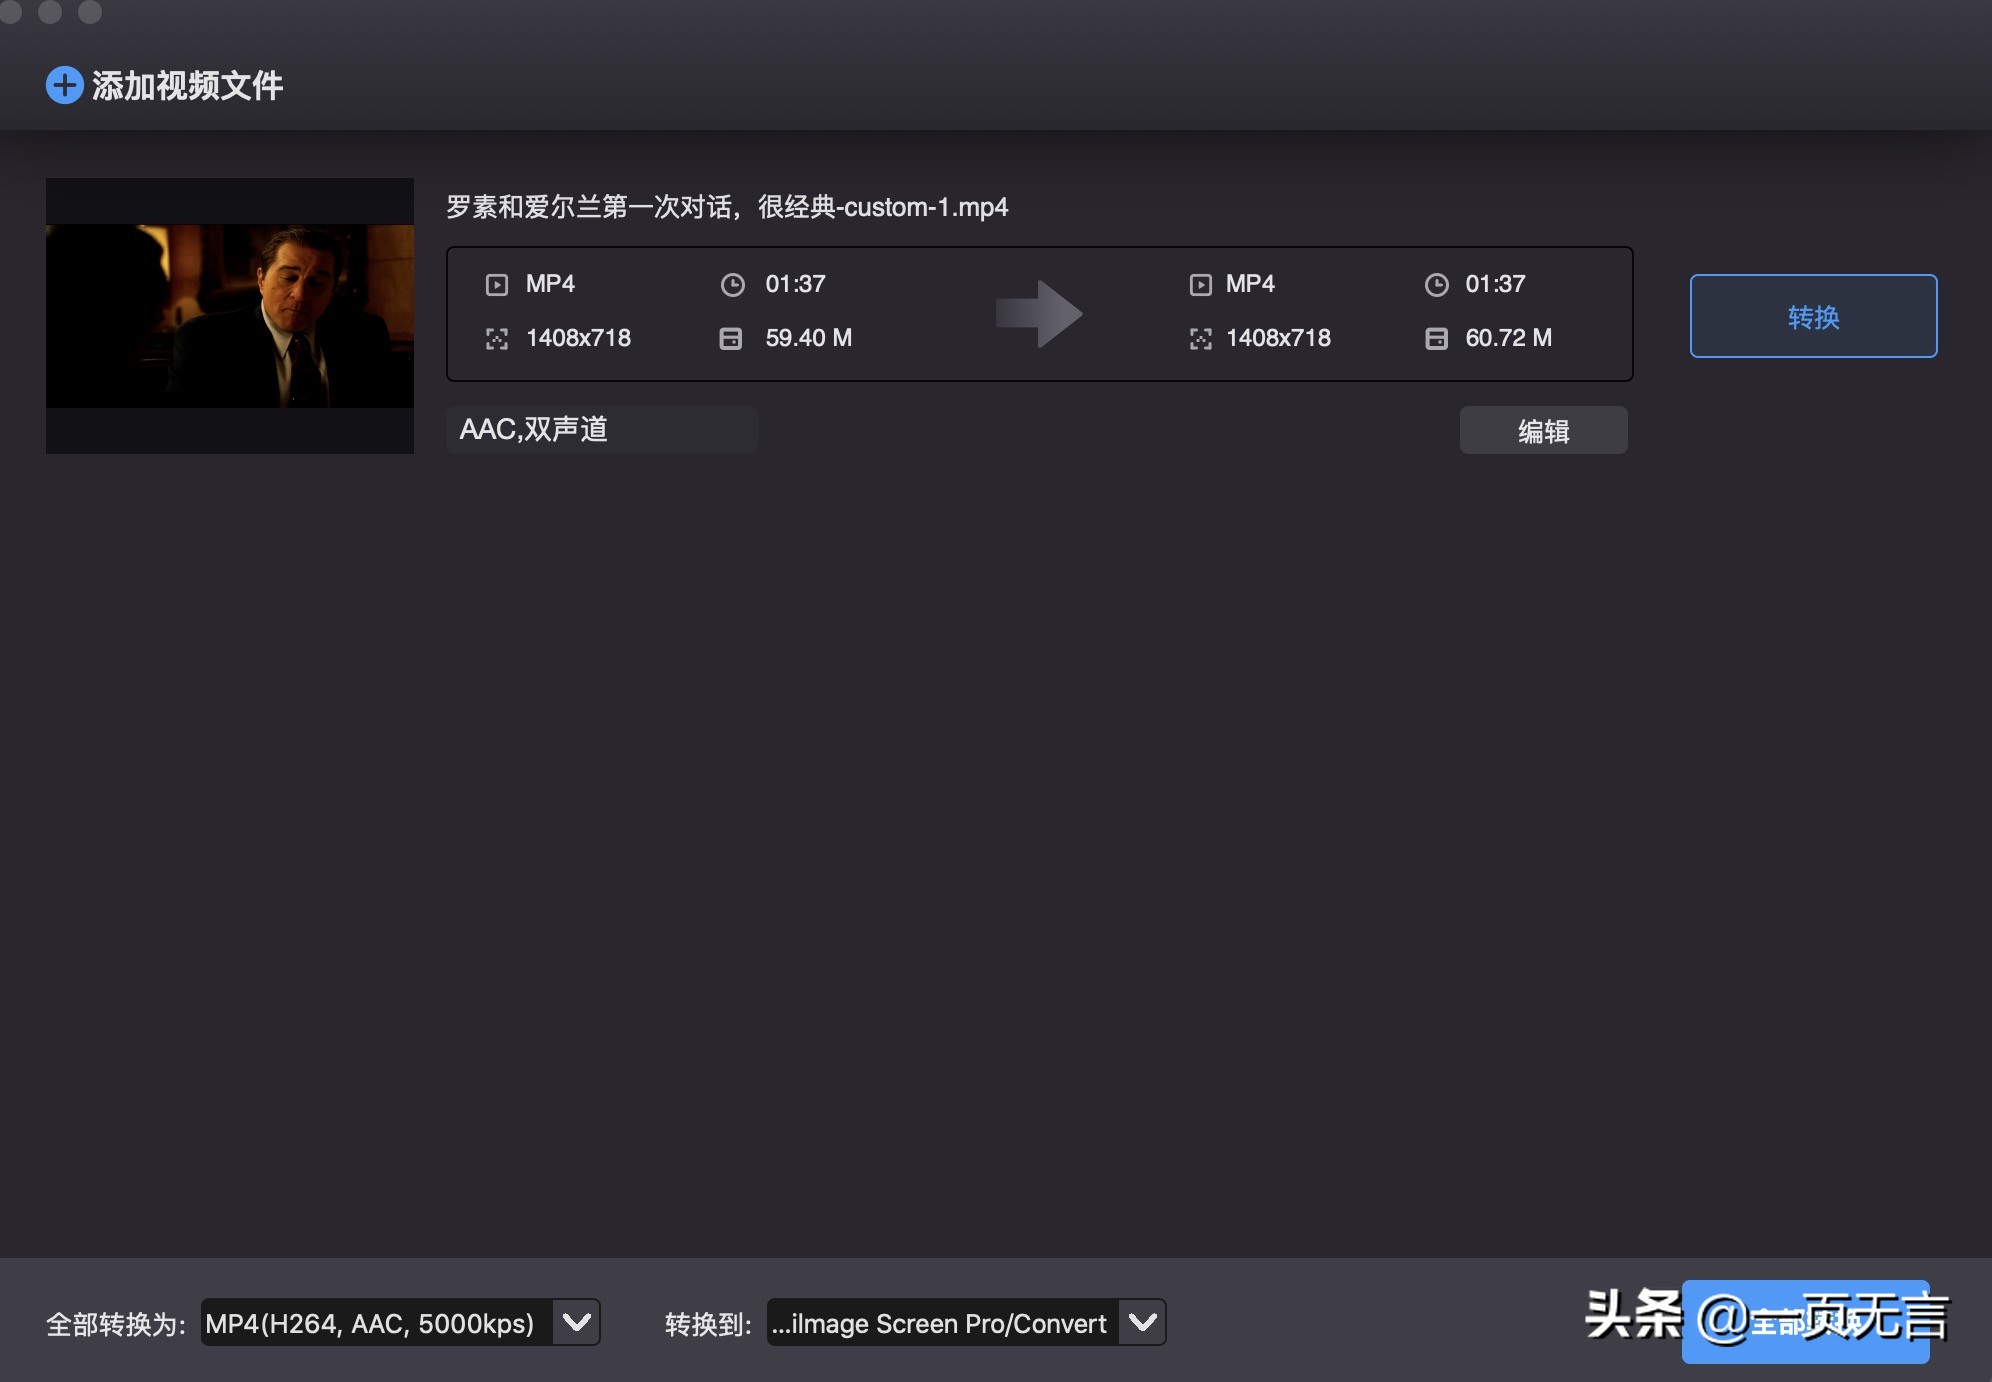Click the video preview thumbnail

[229, 315]
